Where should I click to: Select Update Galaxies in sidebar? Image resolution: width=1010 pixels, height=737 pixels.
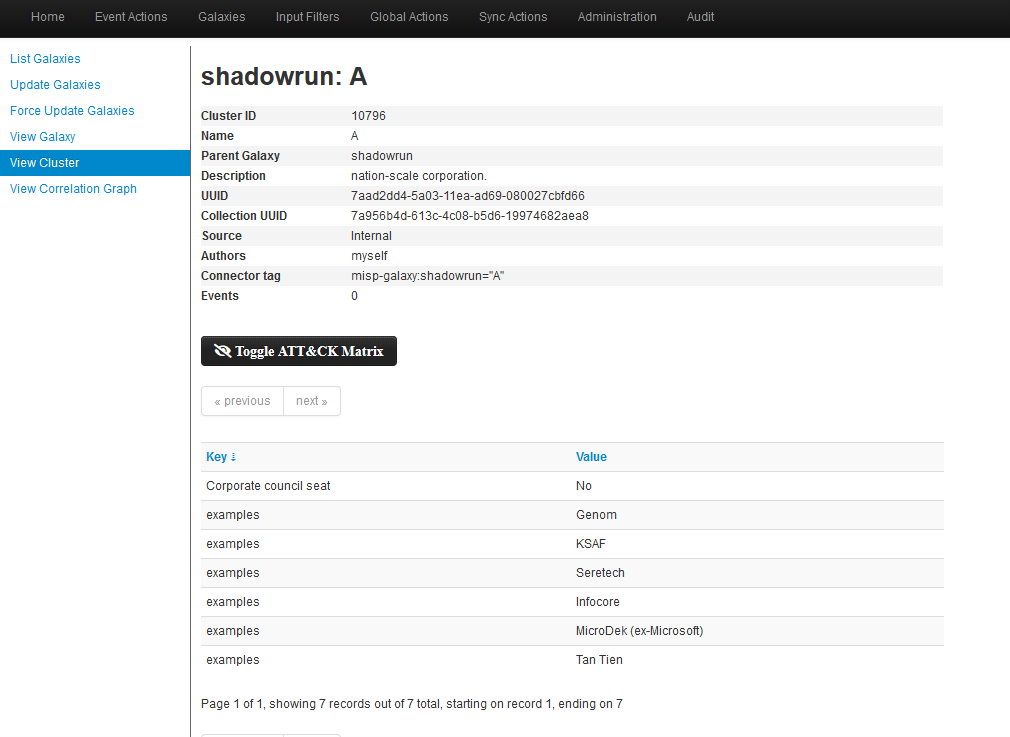tap(55, 85)
